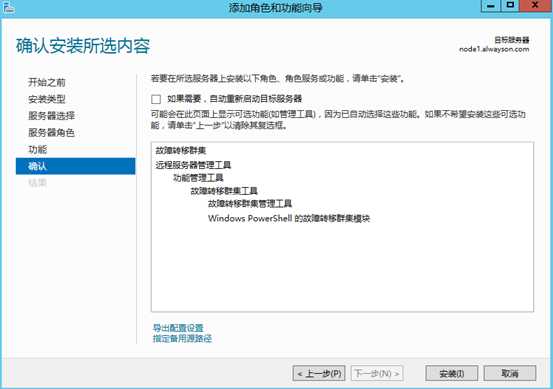Check the auto-restart target server checkbox

(x=156, y=99)
